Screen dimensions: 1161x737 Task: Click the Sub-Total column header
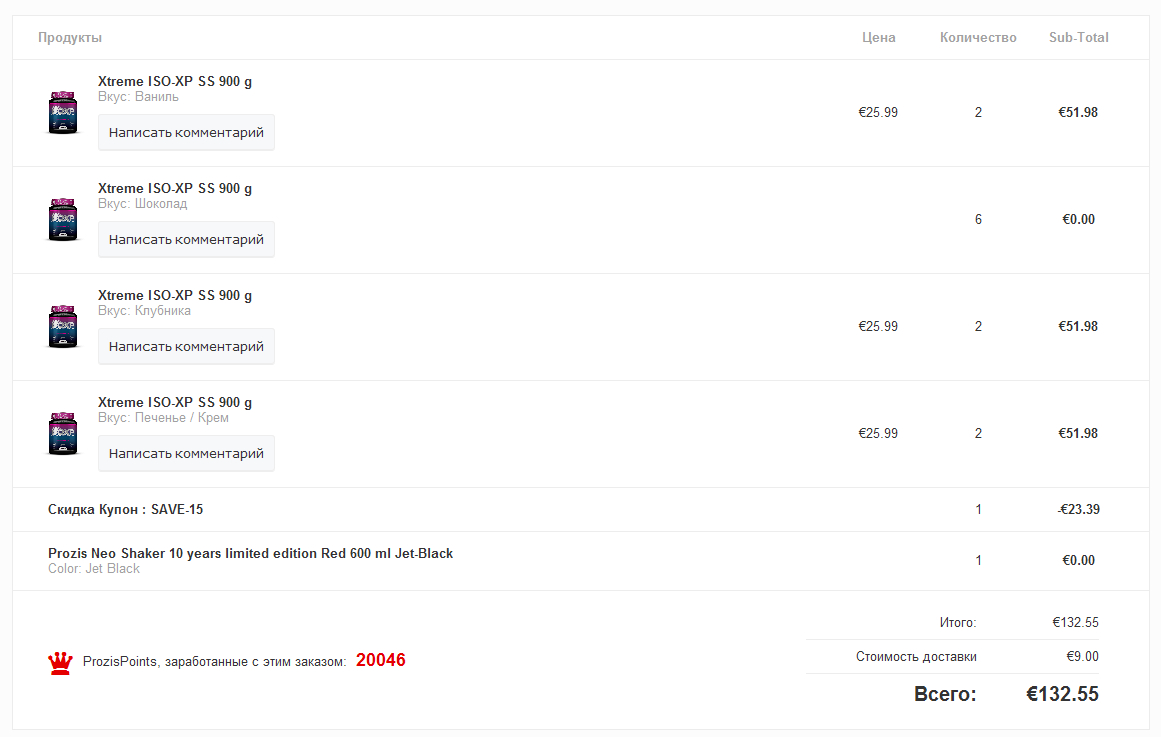coord(1078,38)
